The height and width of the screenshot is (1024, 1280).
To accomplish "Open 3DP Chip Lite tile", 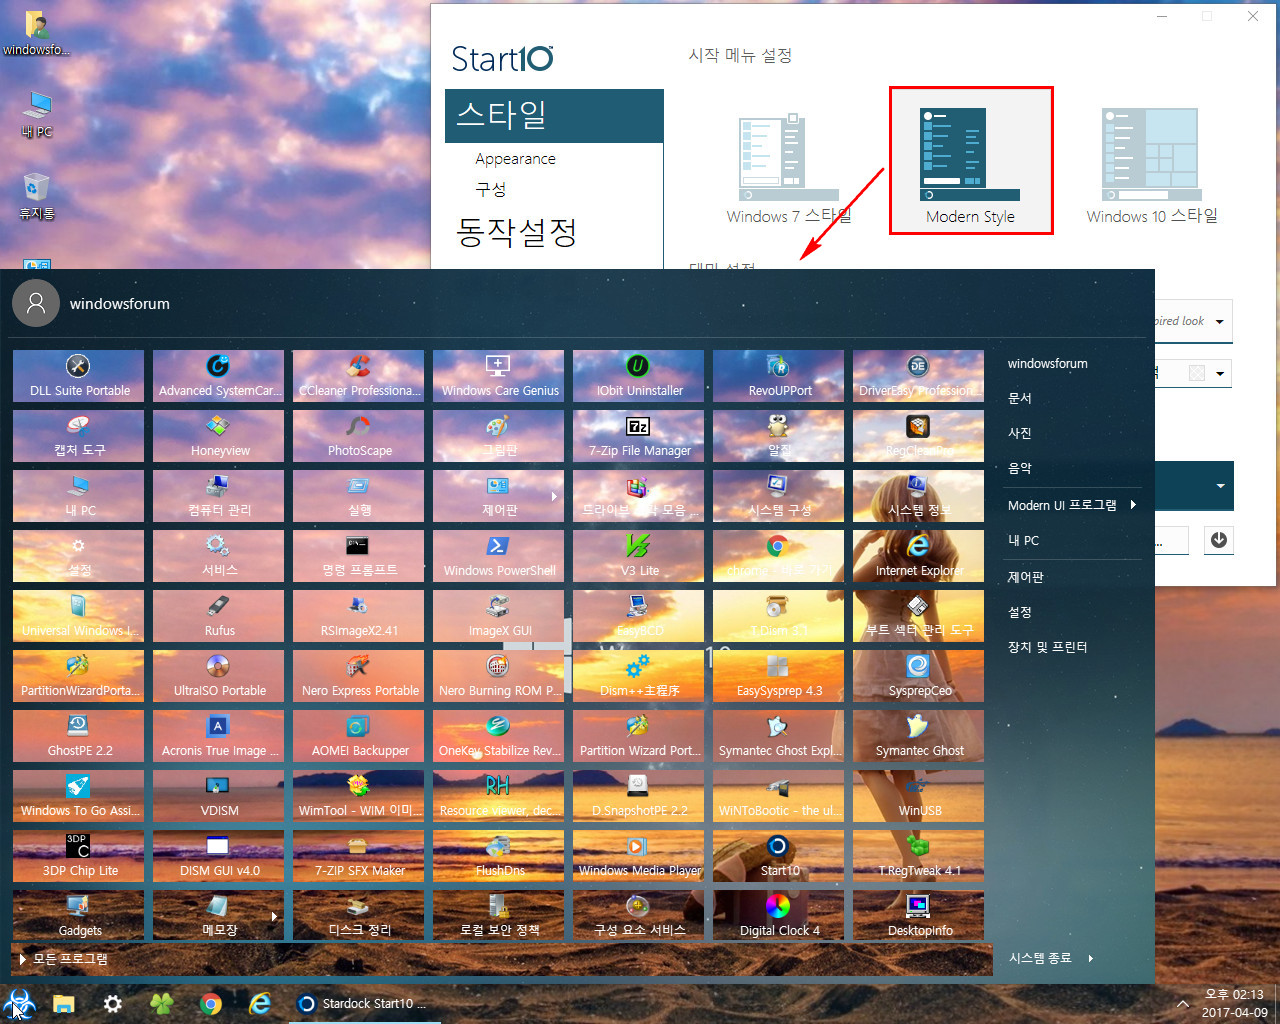I will click(x=79, y=856).
